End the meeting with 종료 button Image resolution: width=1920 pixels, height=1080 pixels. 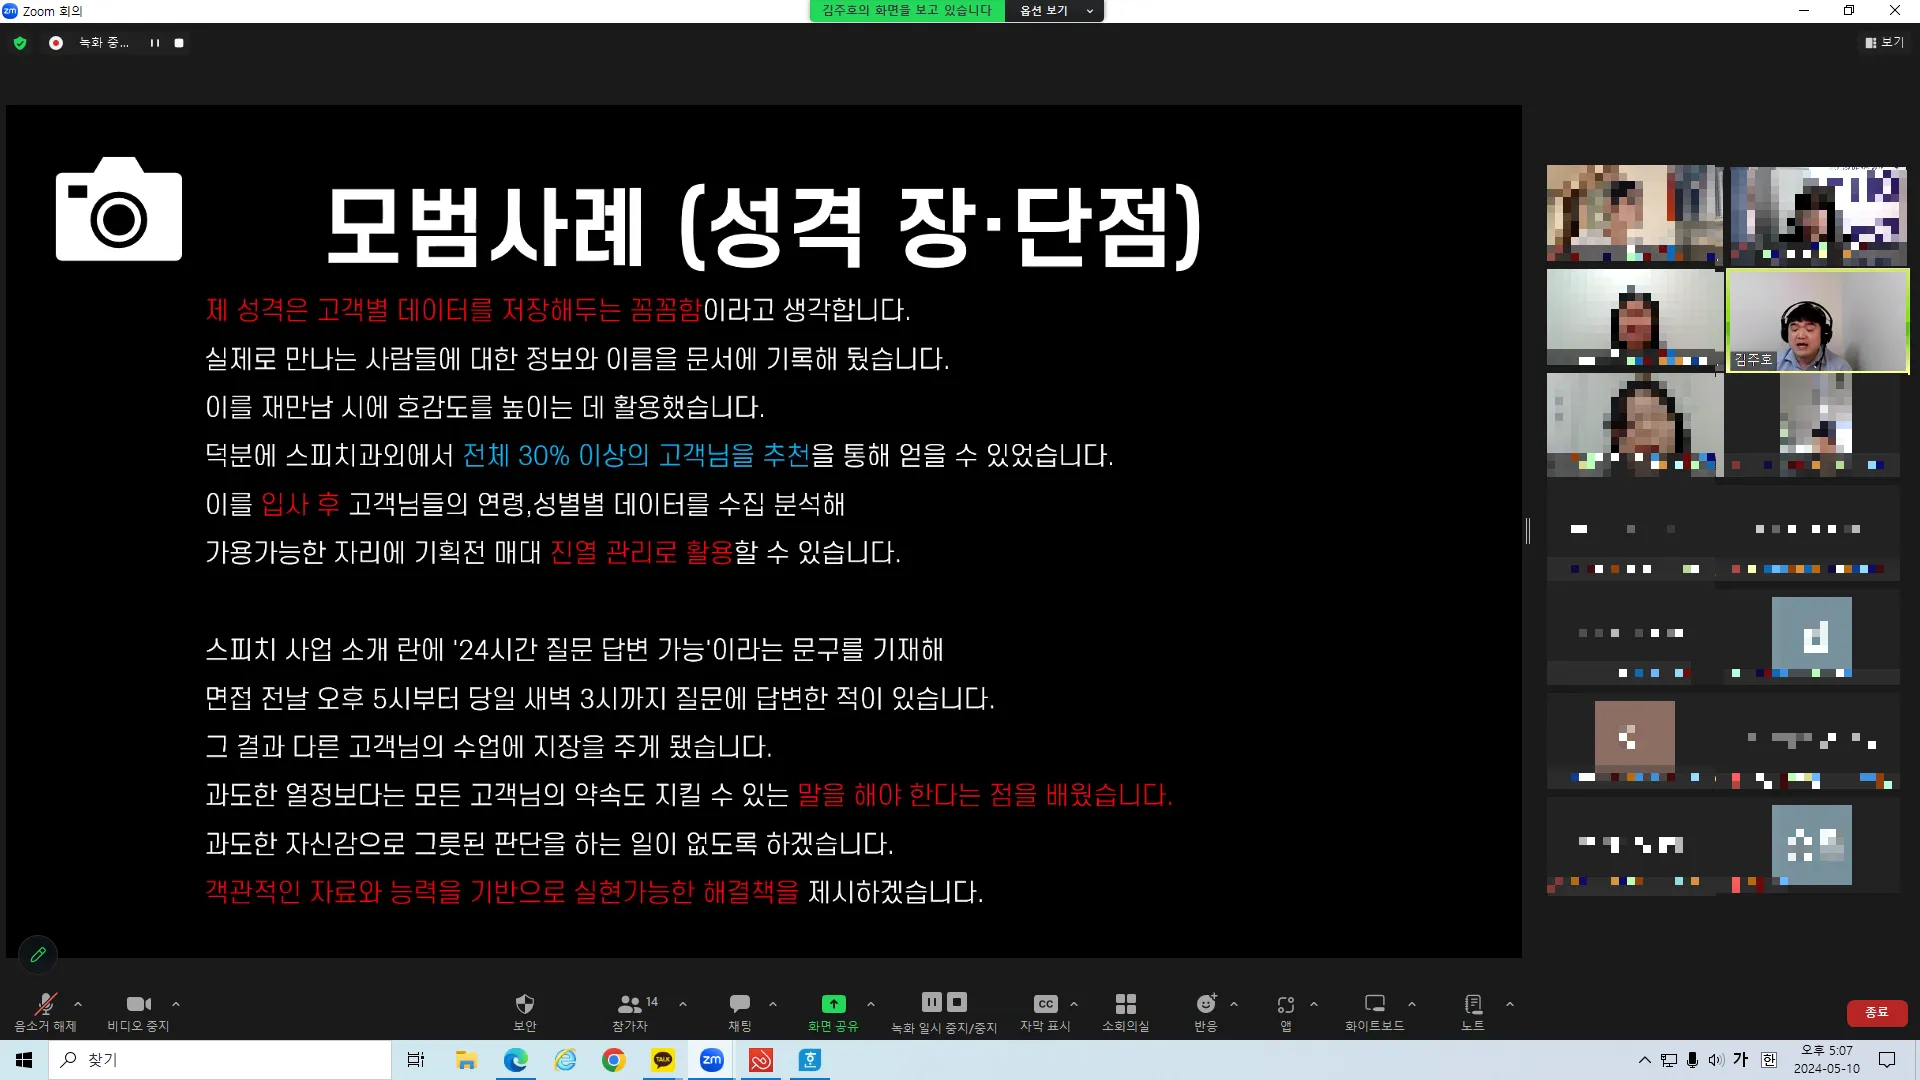click(1877, 1012)
